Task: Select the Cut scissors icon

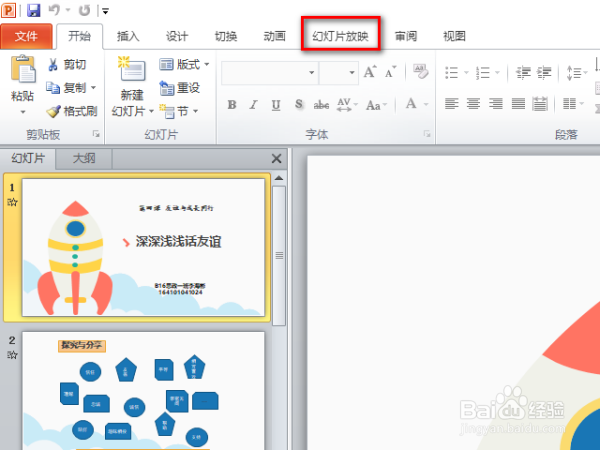Action: point(53,64)
